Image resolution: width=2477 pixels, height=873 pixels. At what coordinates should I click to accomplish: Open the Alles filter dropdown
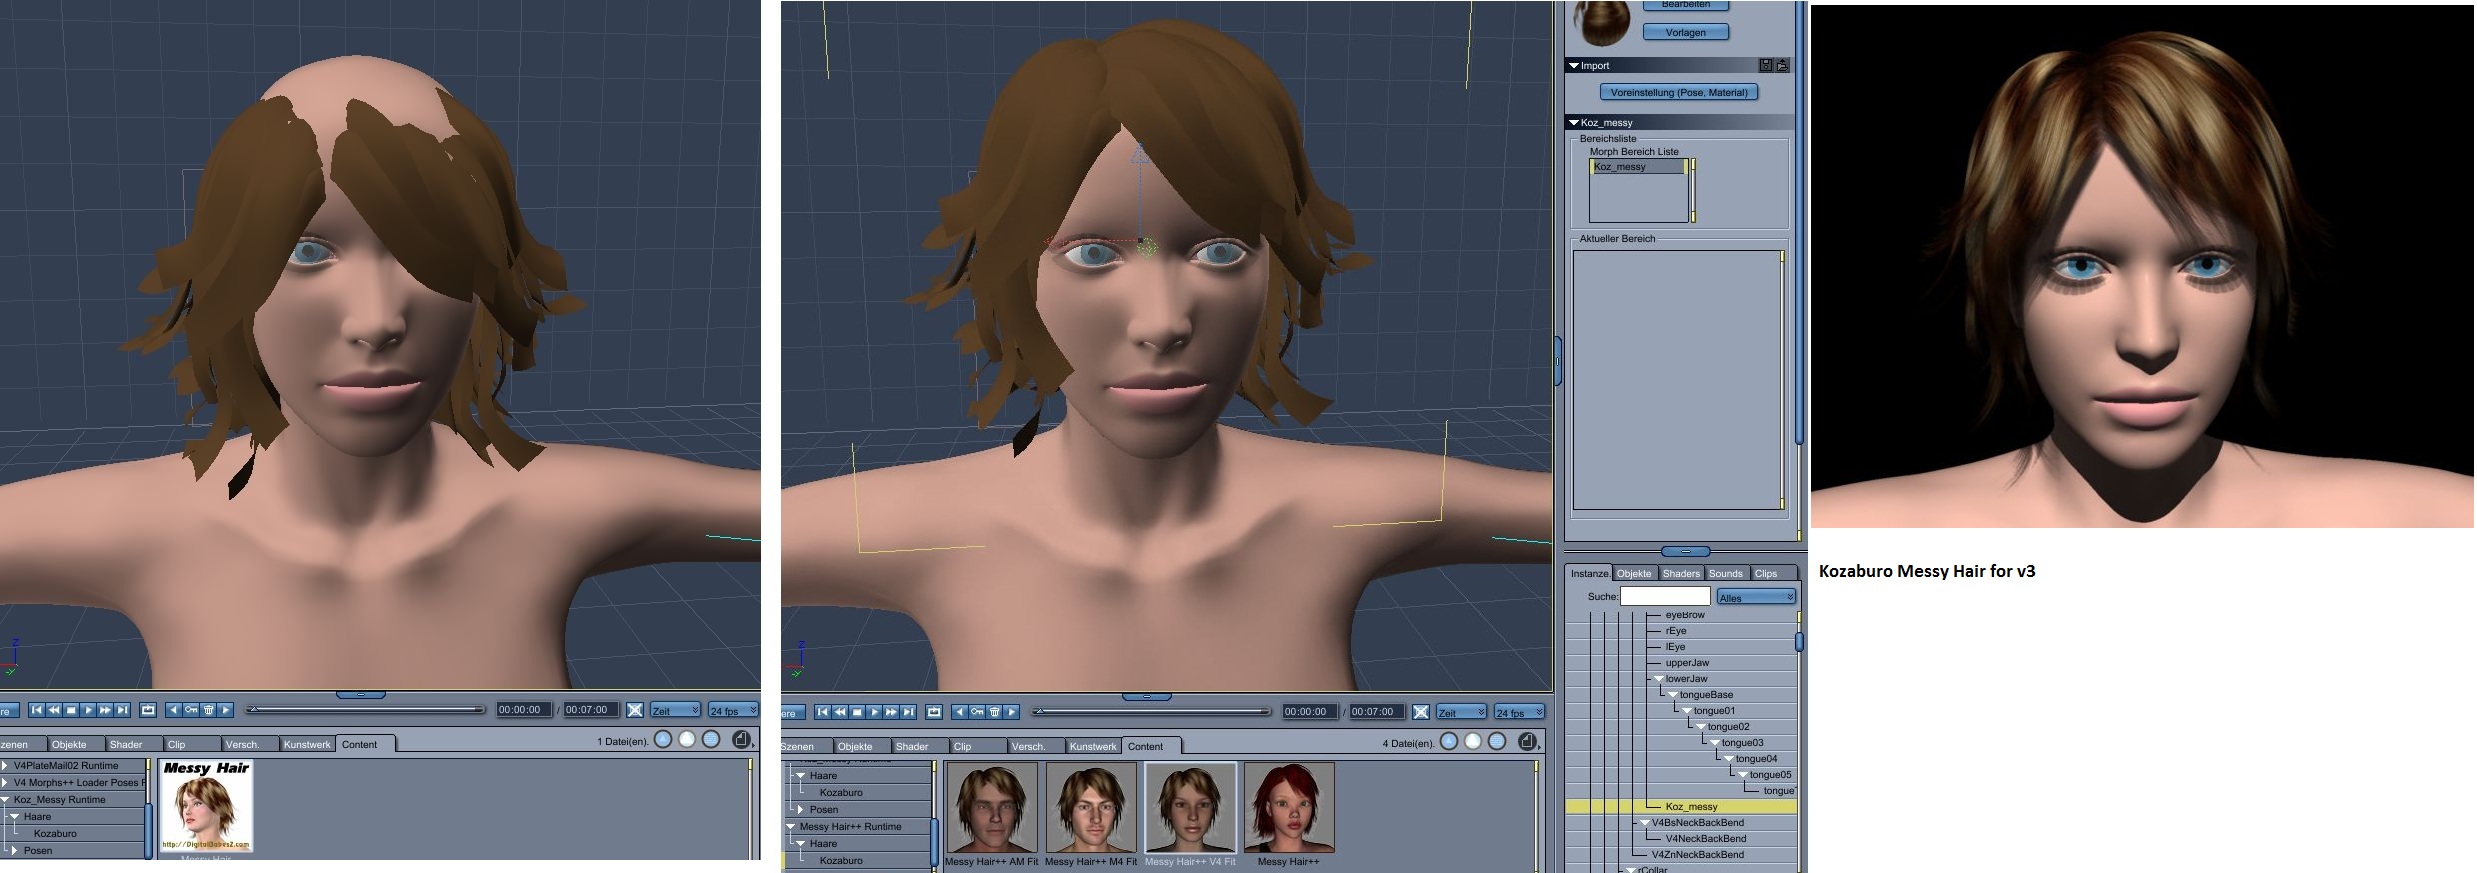(1756, 597)
